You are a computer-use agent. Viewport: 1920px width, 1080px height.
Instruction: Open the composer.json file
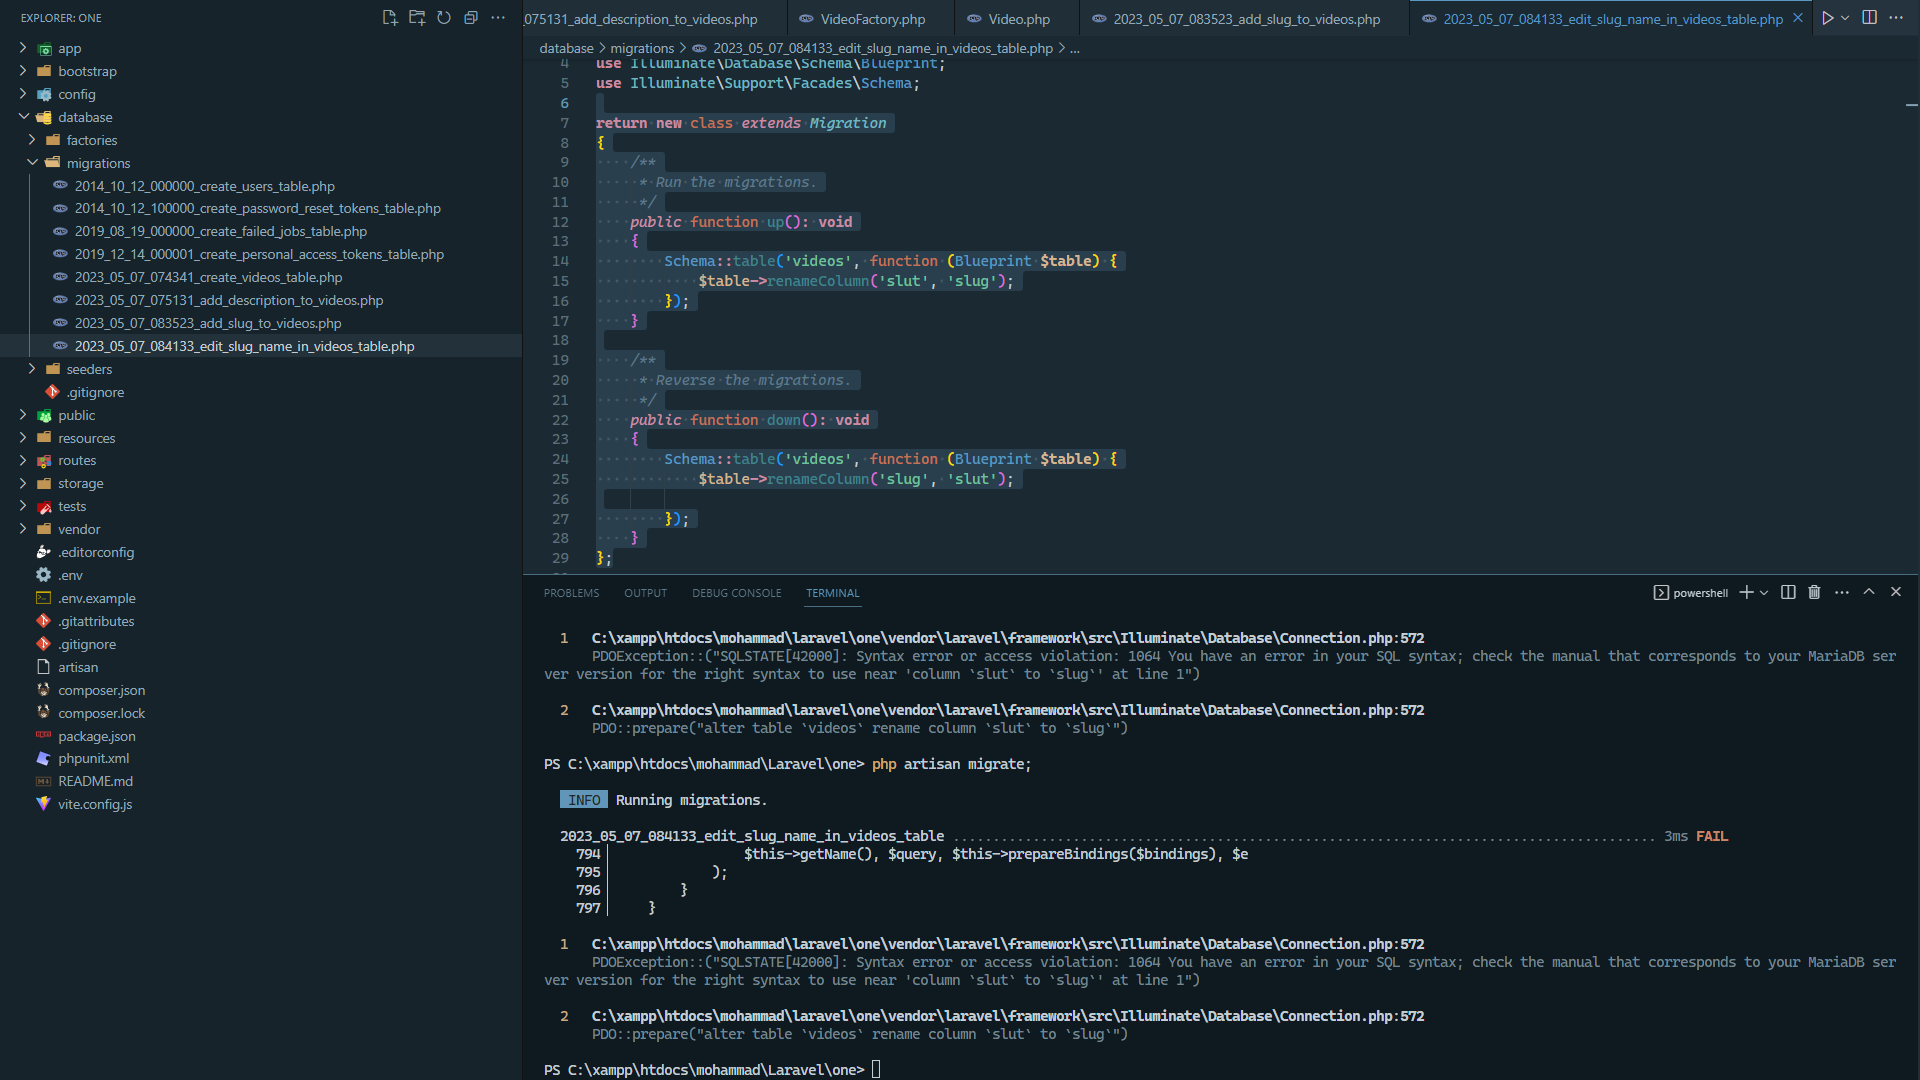(x=101, y=690)
